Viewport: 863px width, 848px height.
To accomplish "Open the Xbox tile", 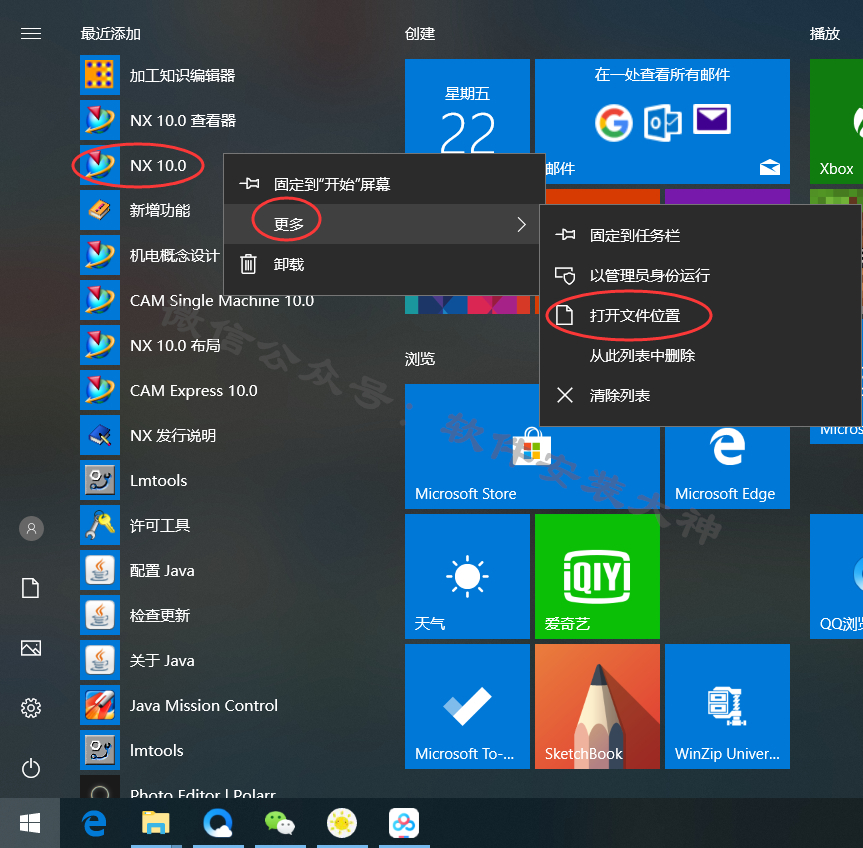I will pyautogui.click(x=836, y=121).
